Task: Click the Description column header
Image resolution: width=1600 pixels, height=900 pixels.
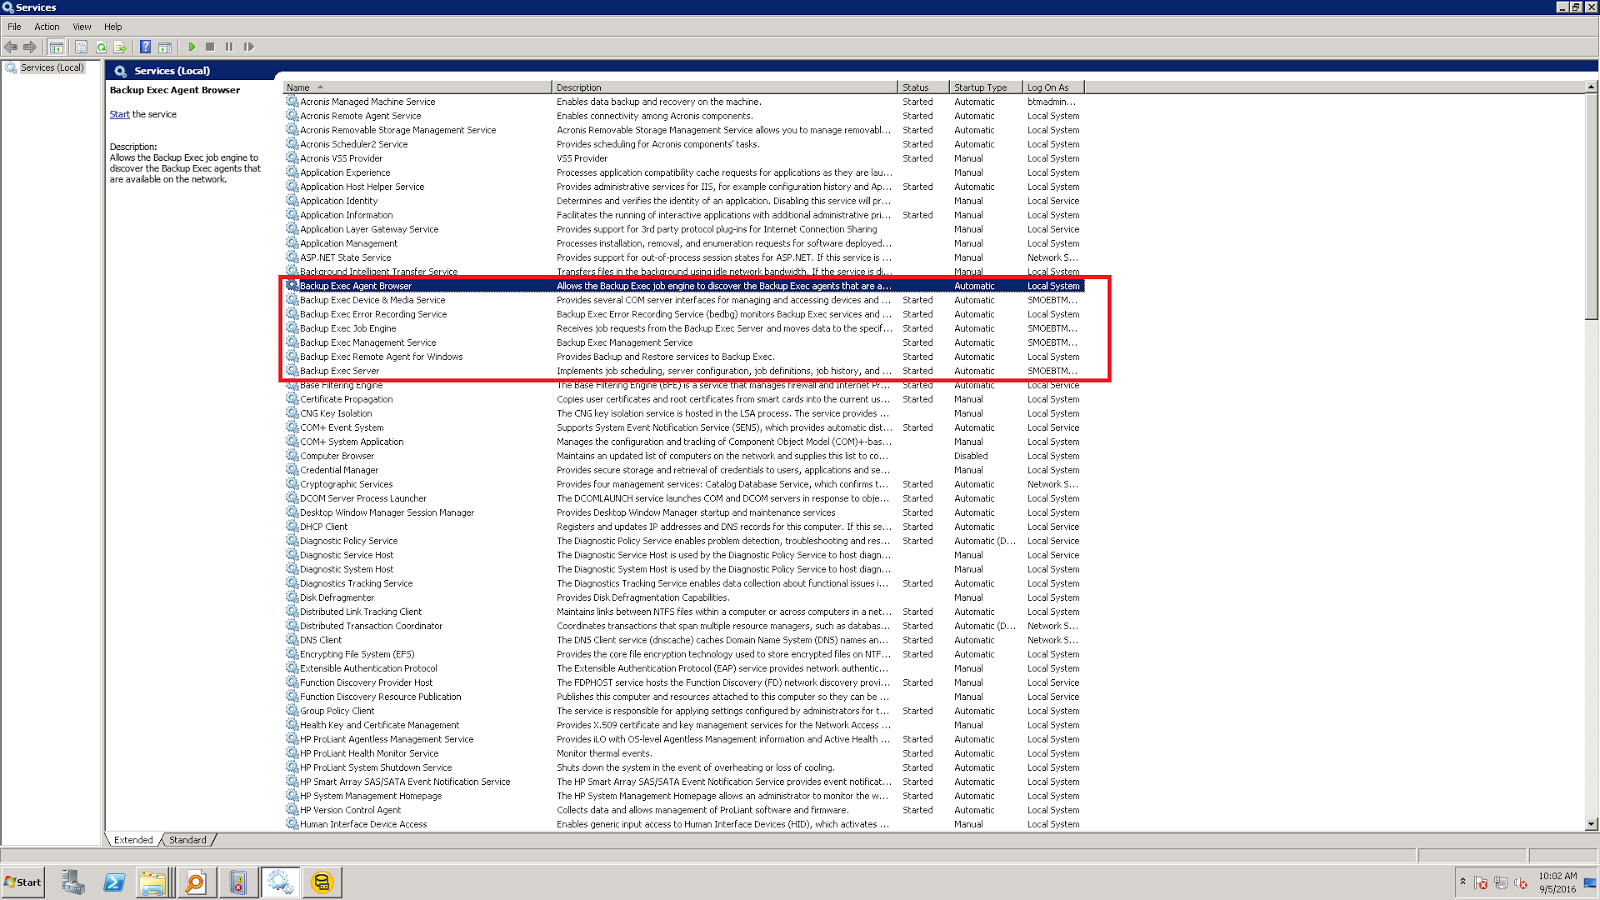Action: [x=725, y=88]
